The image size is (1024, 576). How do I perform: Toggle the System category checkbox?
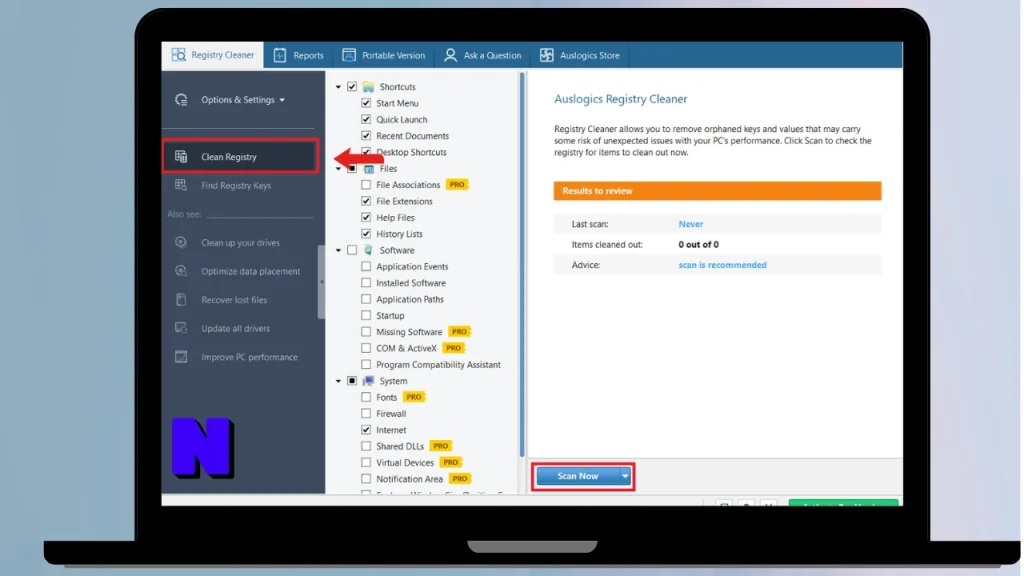click(x=352, y=381)
